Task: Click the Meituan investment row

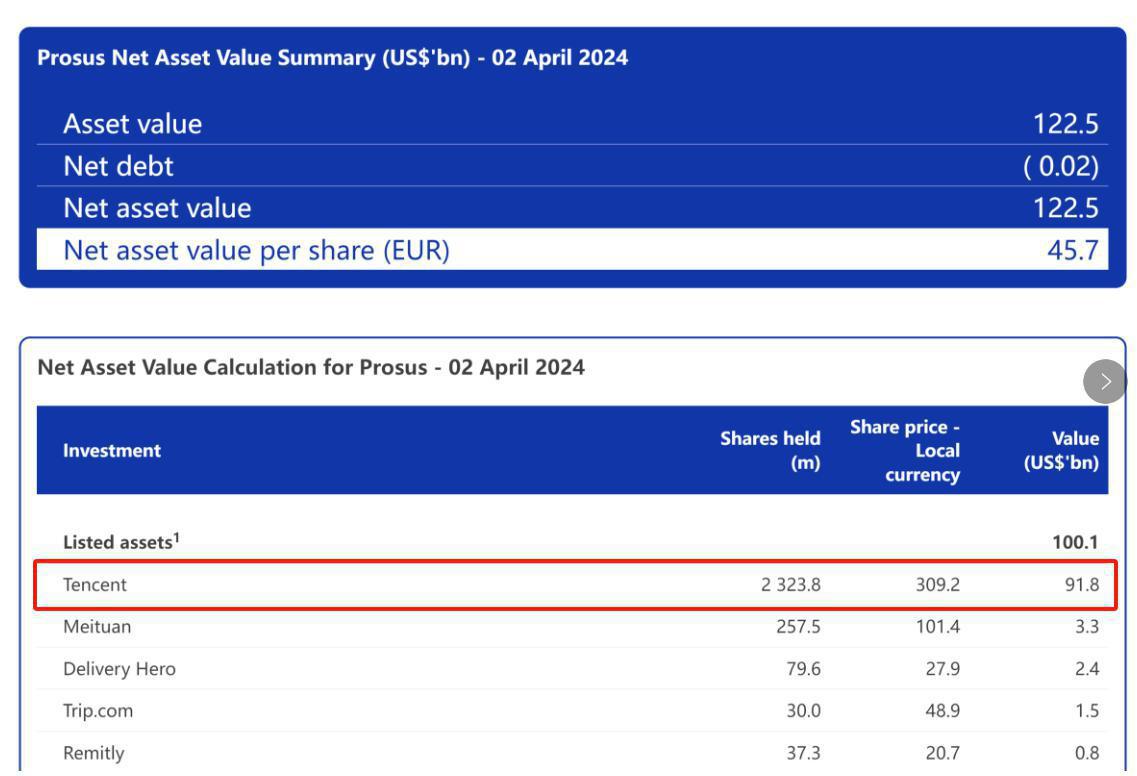Action: coord(572,627)
